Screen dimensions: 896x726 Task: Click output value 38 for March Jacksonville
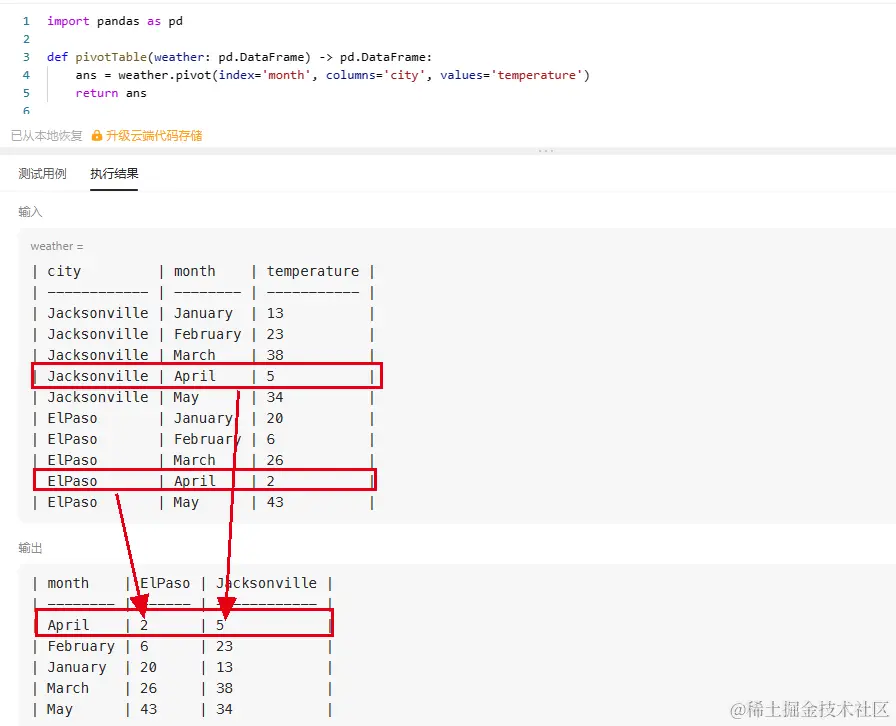[x=225, y=688]
